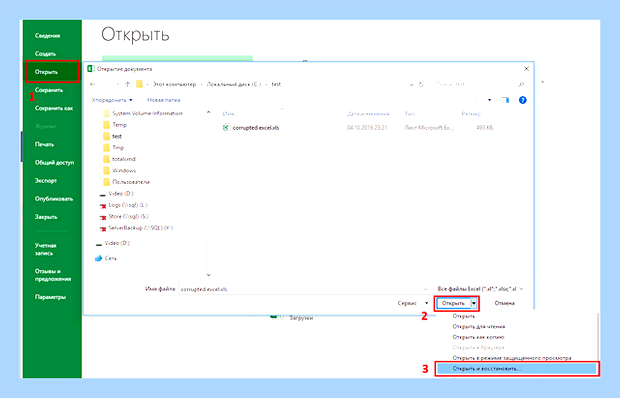
Task: Expand the Открыть button dropdown arrow
Action: tap(474, 303)
